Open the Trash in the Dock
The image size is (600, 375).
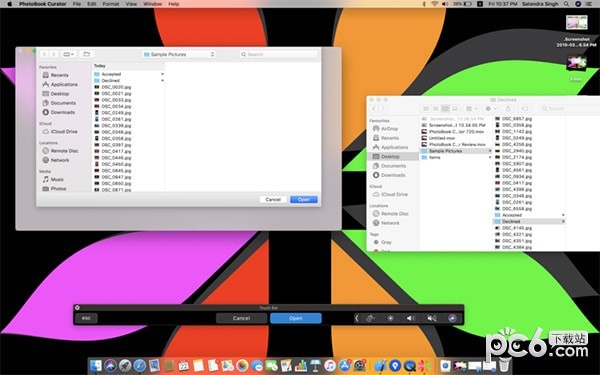coord(505,365)
